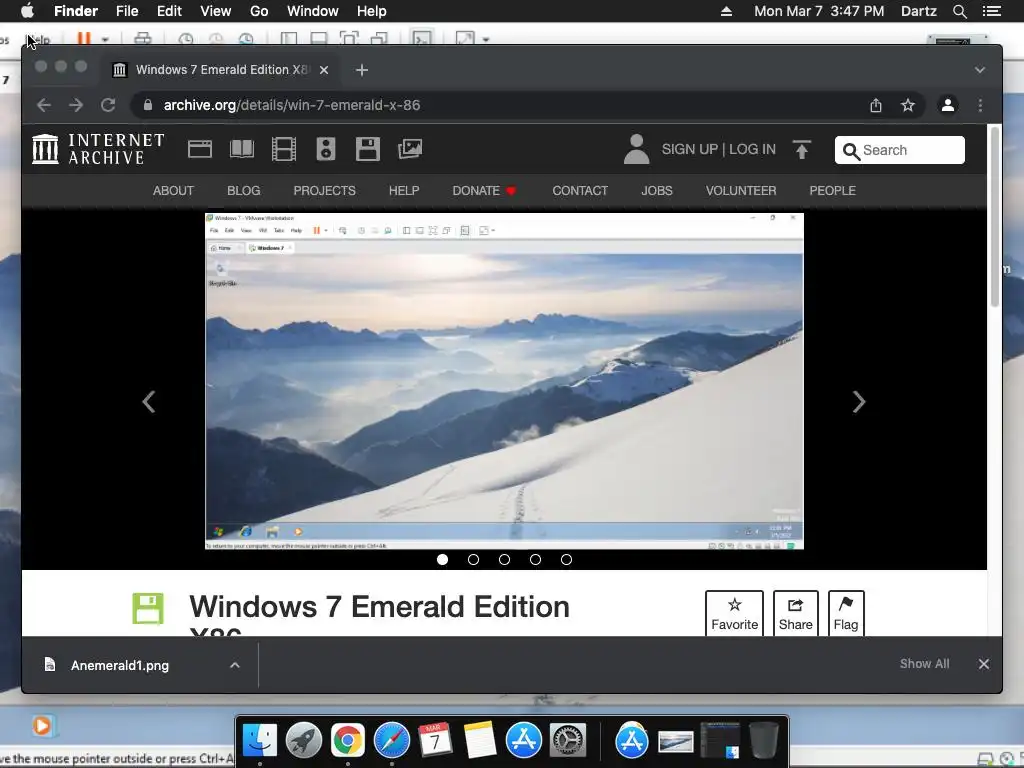The image size is (1024, 768).
Task: Open the HELP nav link
Action: pyautogui.click(x=404, y=191)
